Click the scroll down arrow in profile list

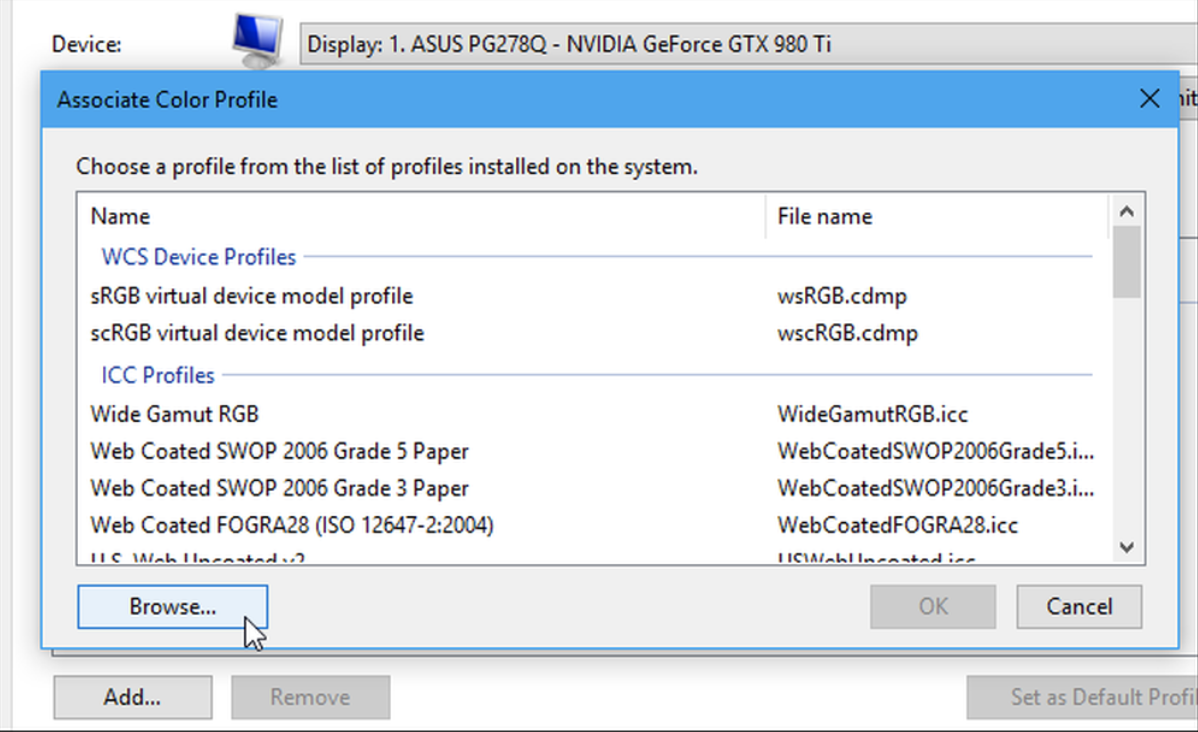coord(1126,547)
